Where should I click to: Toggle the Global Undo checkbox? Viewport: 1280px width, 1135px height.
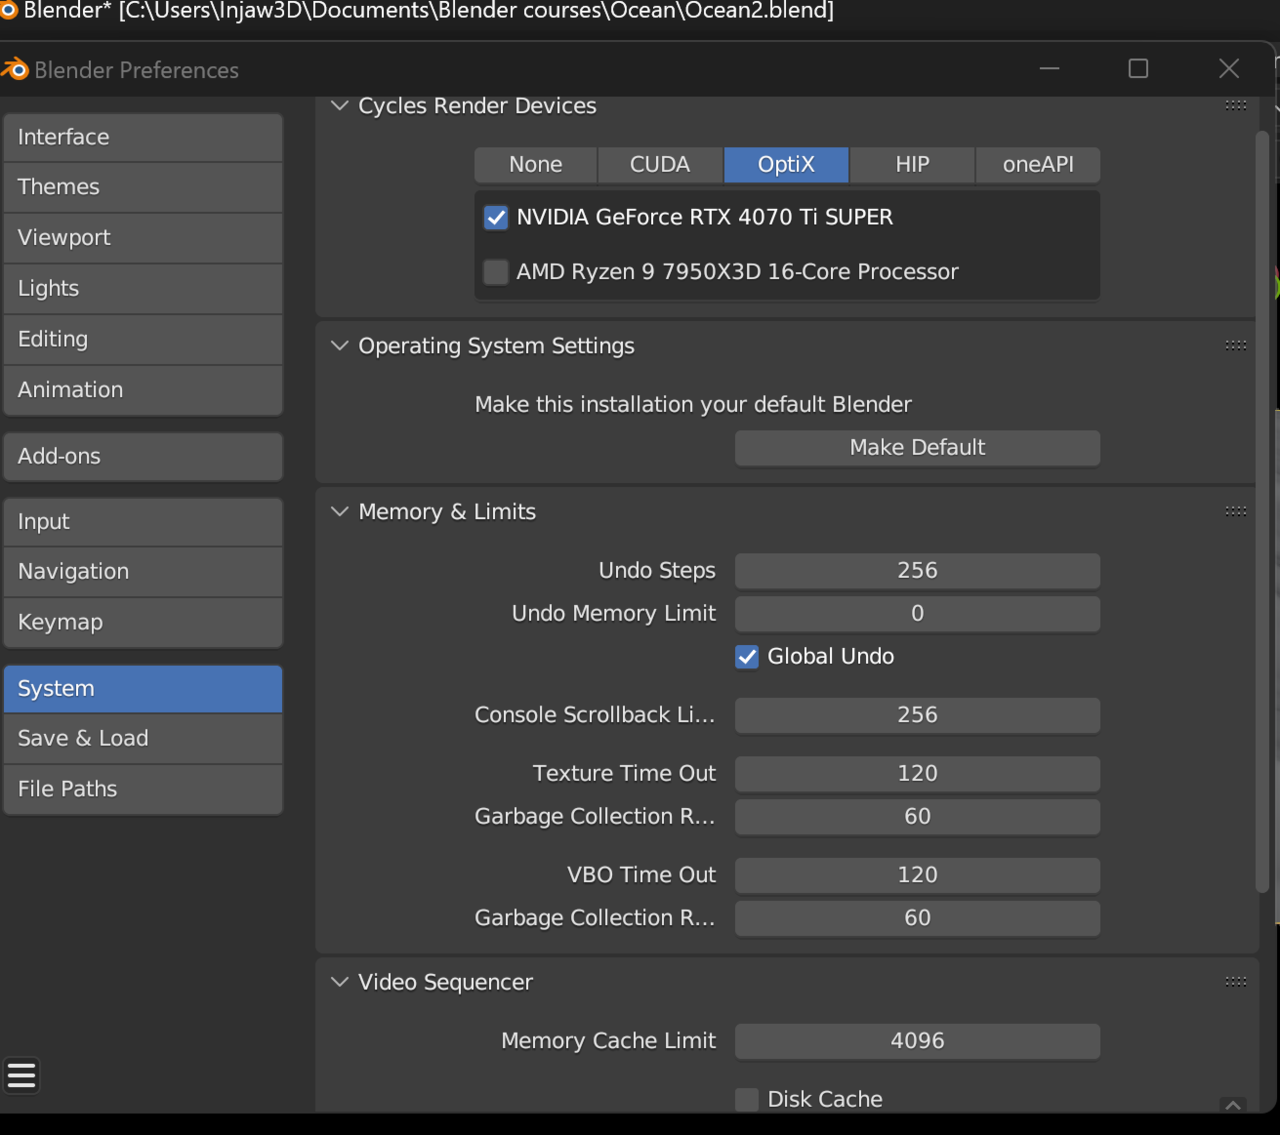(747, 657)
